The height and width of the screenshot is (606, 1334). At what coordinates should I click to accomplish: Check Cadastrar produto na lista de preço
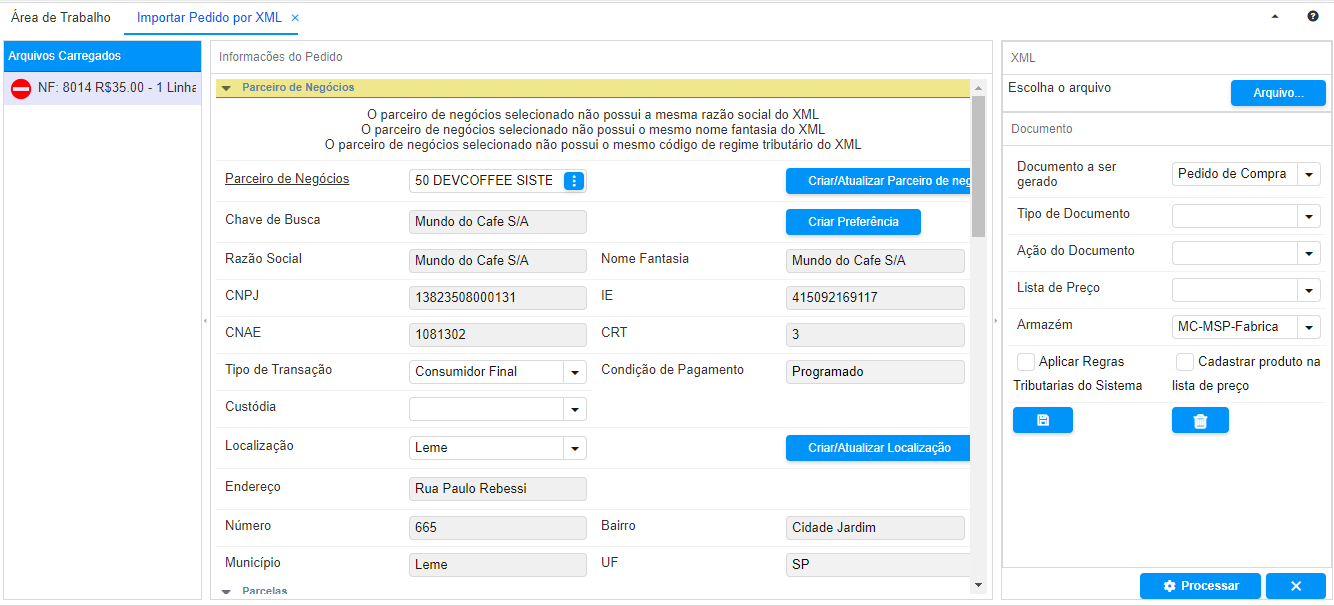coord(1185,362)
